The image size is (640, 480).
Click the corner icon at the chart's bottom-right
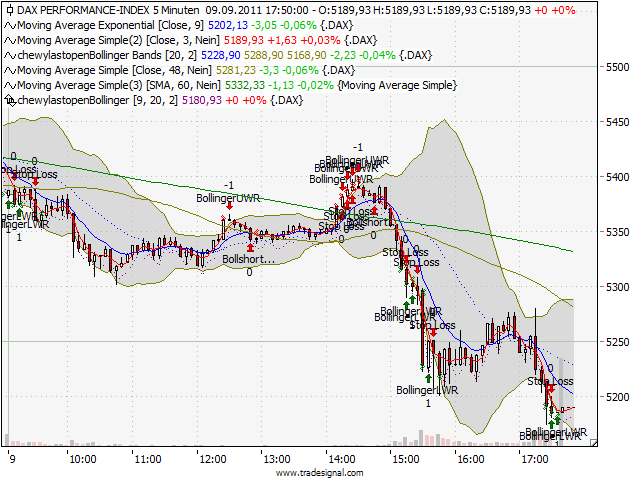coord(594,442)
